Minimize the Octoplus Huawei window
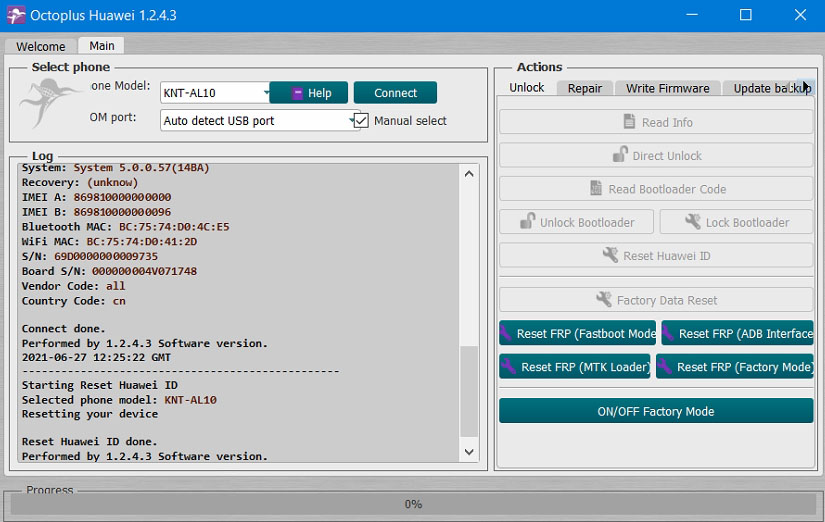 (692, 15)
